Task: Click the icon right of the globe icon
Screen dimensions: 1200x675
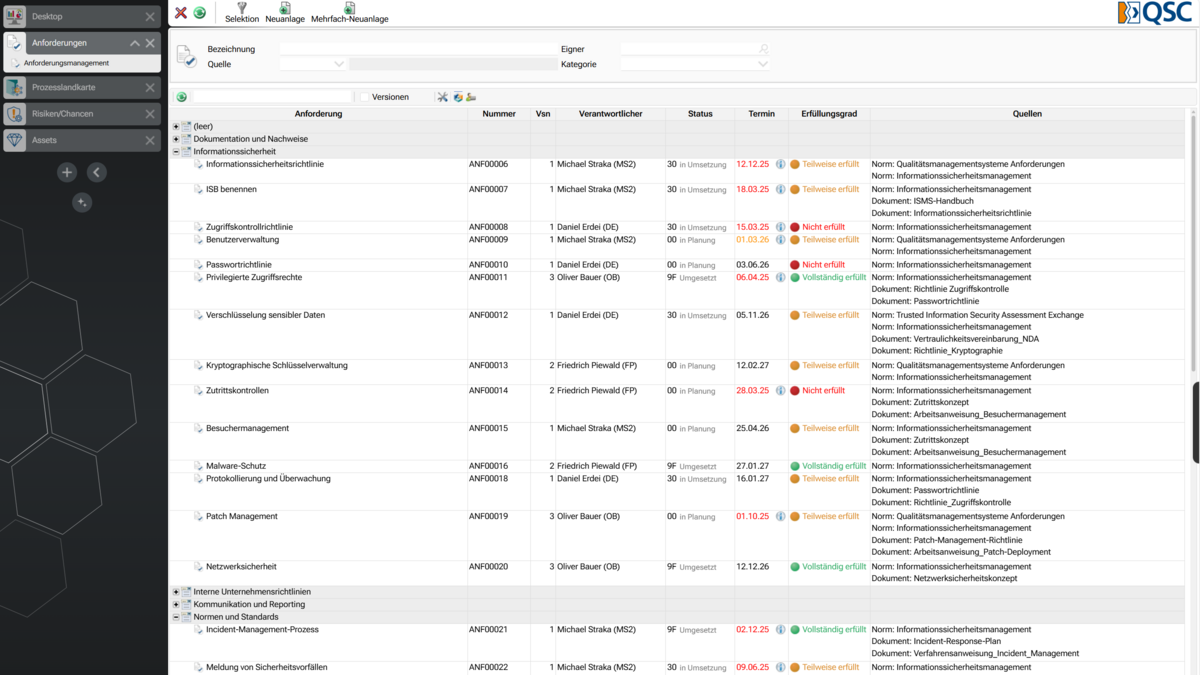Action: point(471,97)
